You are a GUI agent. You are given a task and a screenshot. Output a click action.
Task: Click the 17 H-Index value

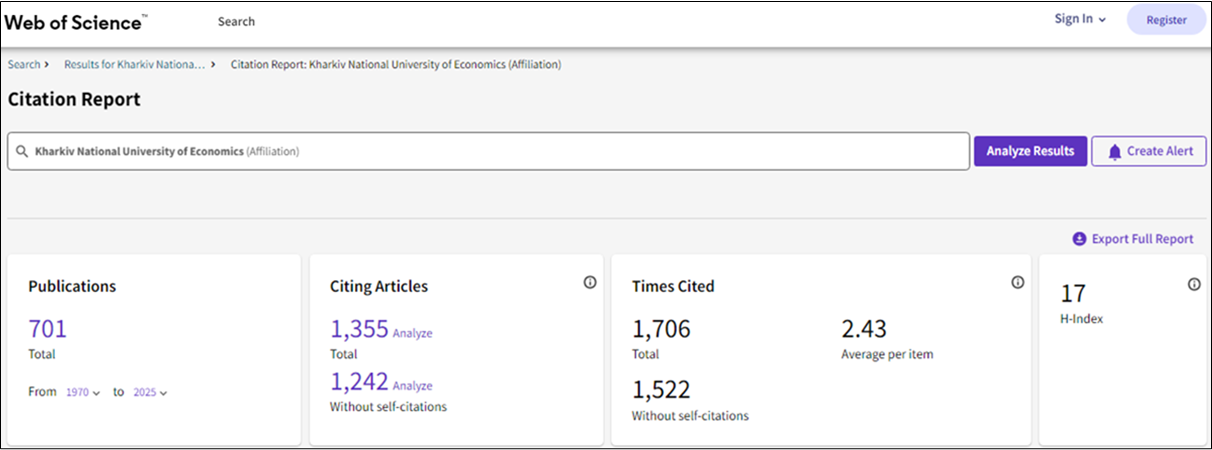(x=1072, y=294)
